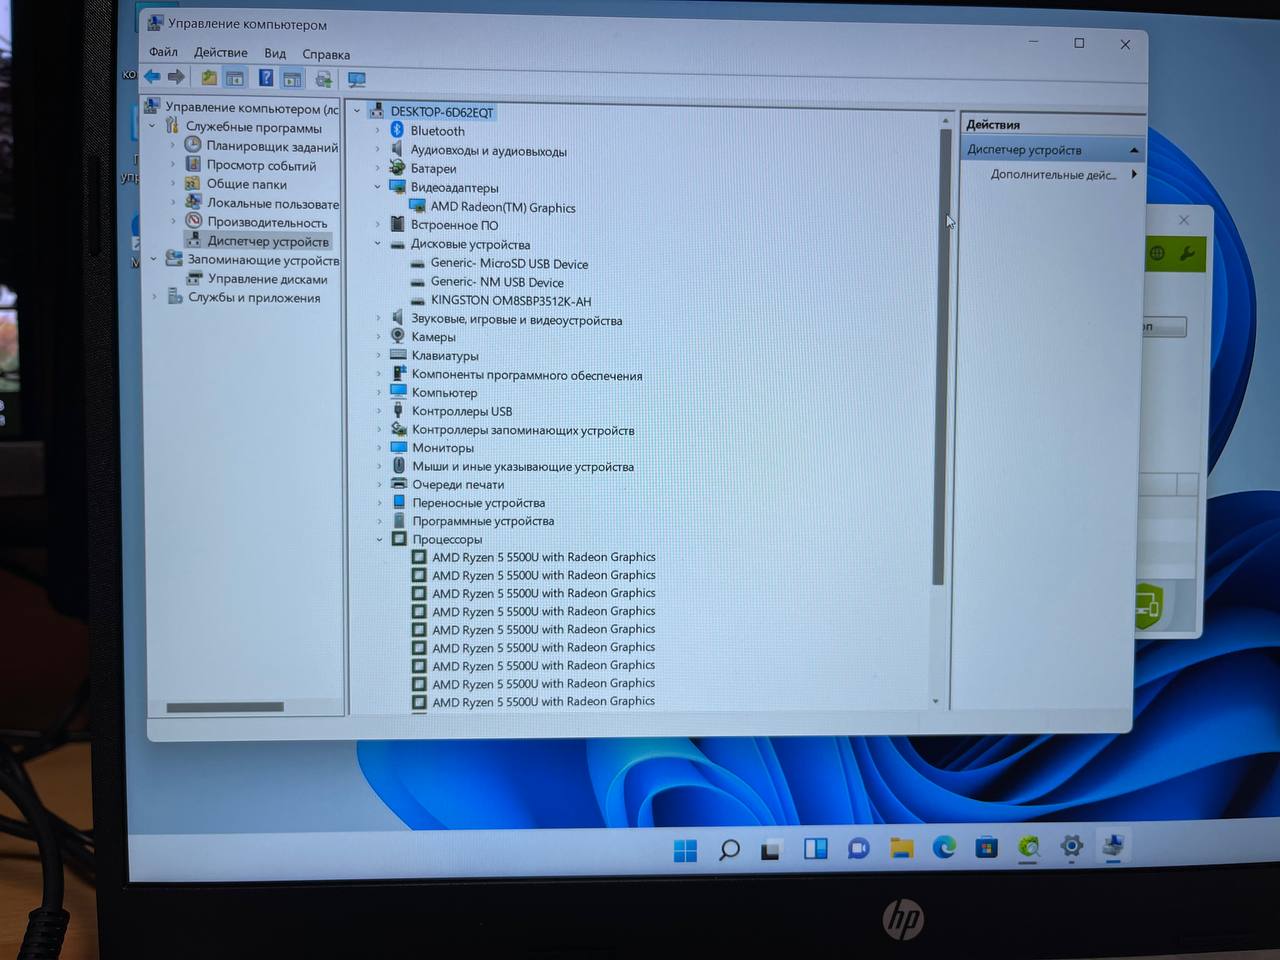The width and height of the screenshot is (1280, 960).
Task: Collapse Служебные программы in left tree
Action: coord(152,126)
